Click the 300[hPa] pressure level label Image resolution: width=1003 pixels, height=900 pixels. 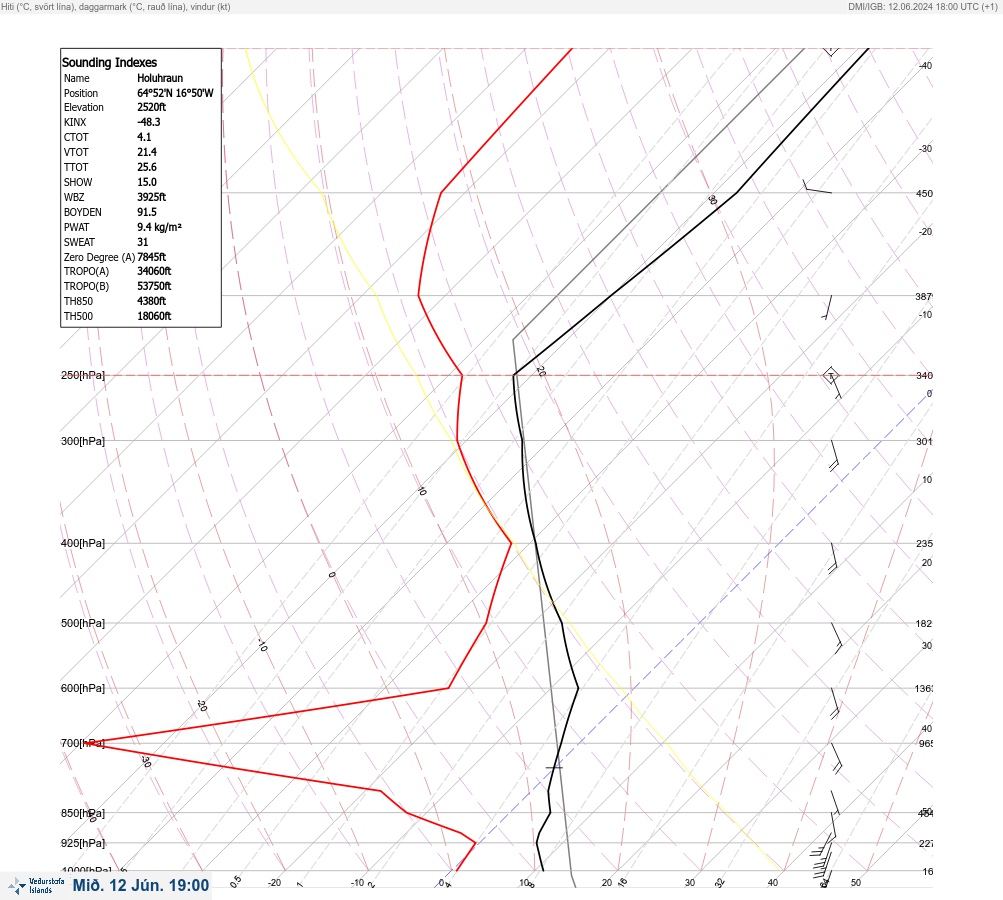point(83,441)
